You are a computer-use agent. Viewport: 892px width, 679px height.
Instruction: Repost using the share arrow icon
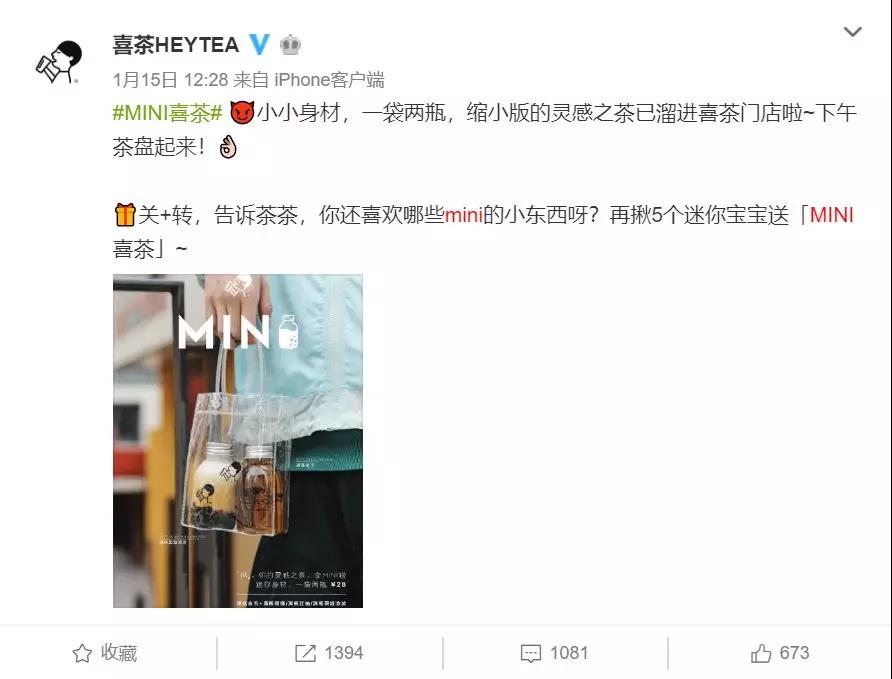[305, 653]
